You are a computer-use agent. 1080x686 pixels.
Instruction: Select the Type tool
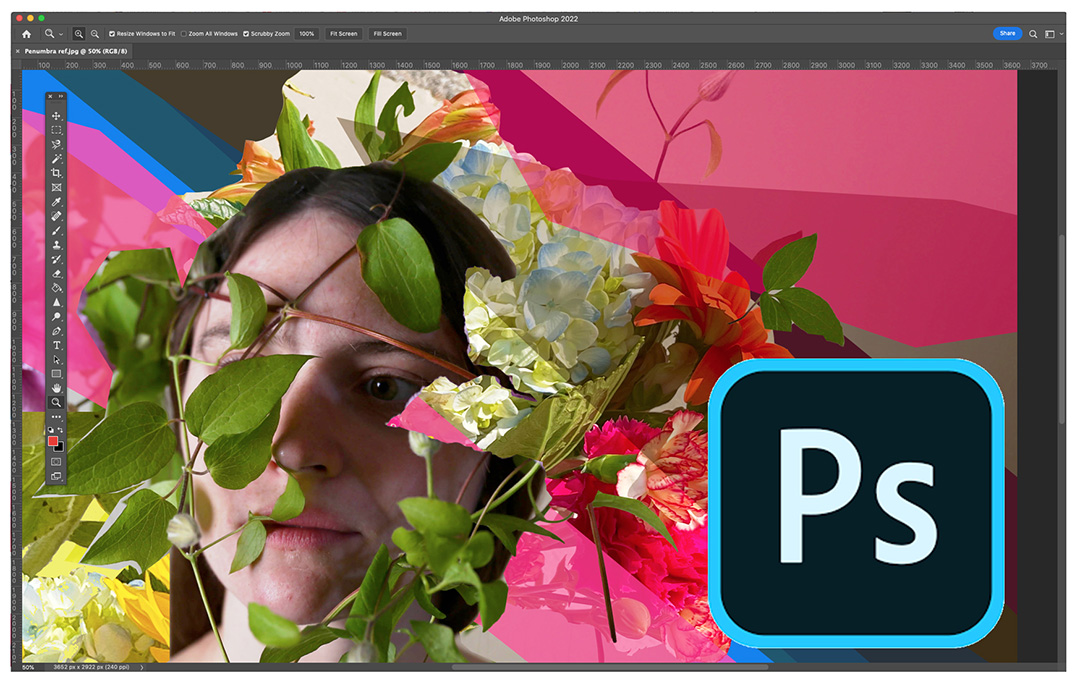(x=56, y=346)
